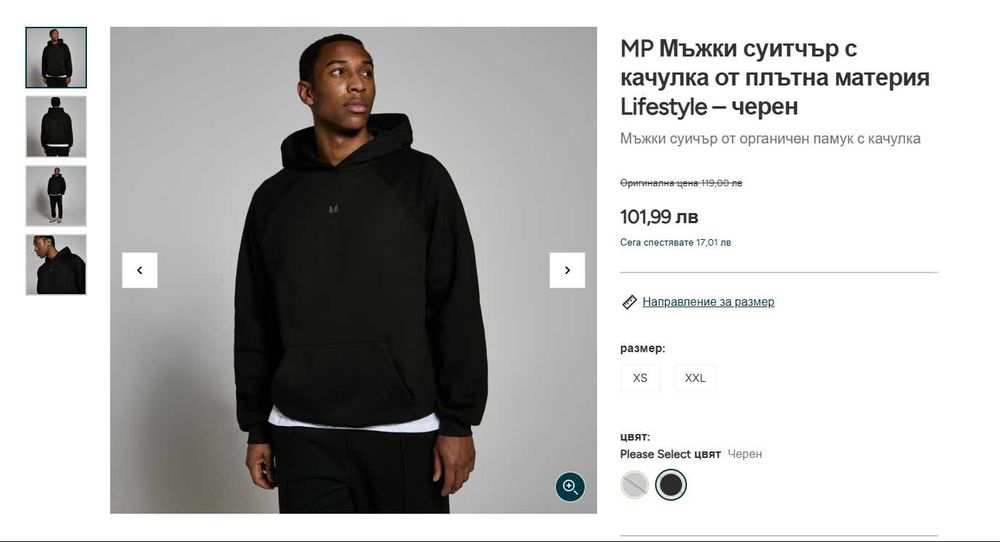The width and height of the screenshot is (1000, 542).
Task: Show the back view hoodie thumbnail
Action: click(56, 127)
